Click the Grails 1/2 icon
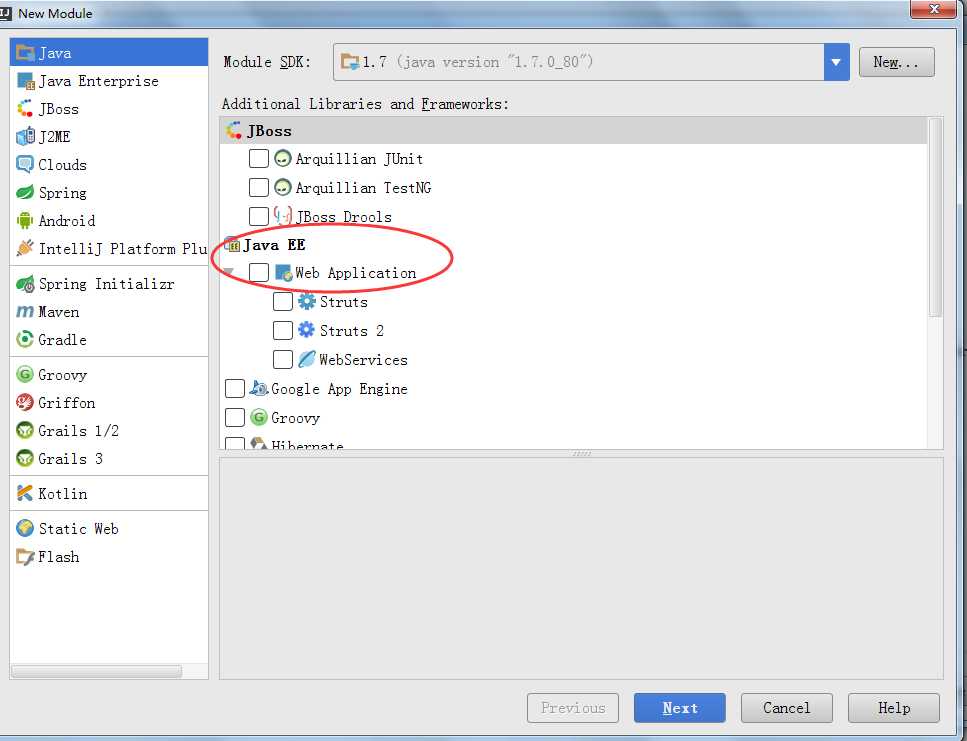The height and width of the screenshot is (741, 967). tap(25, 430)
